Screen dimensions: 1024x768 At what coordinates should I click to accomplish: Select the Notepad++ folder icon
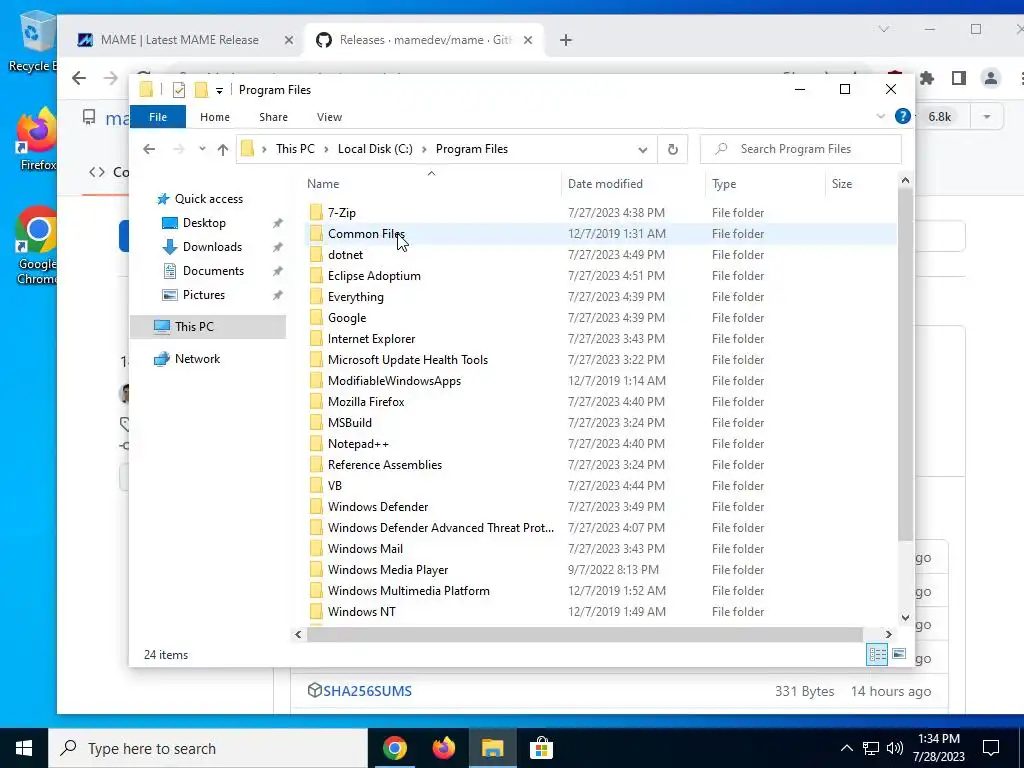[316, 443]
